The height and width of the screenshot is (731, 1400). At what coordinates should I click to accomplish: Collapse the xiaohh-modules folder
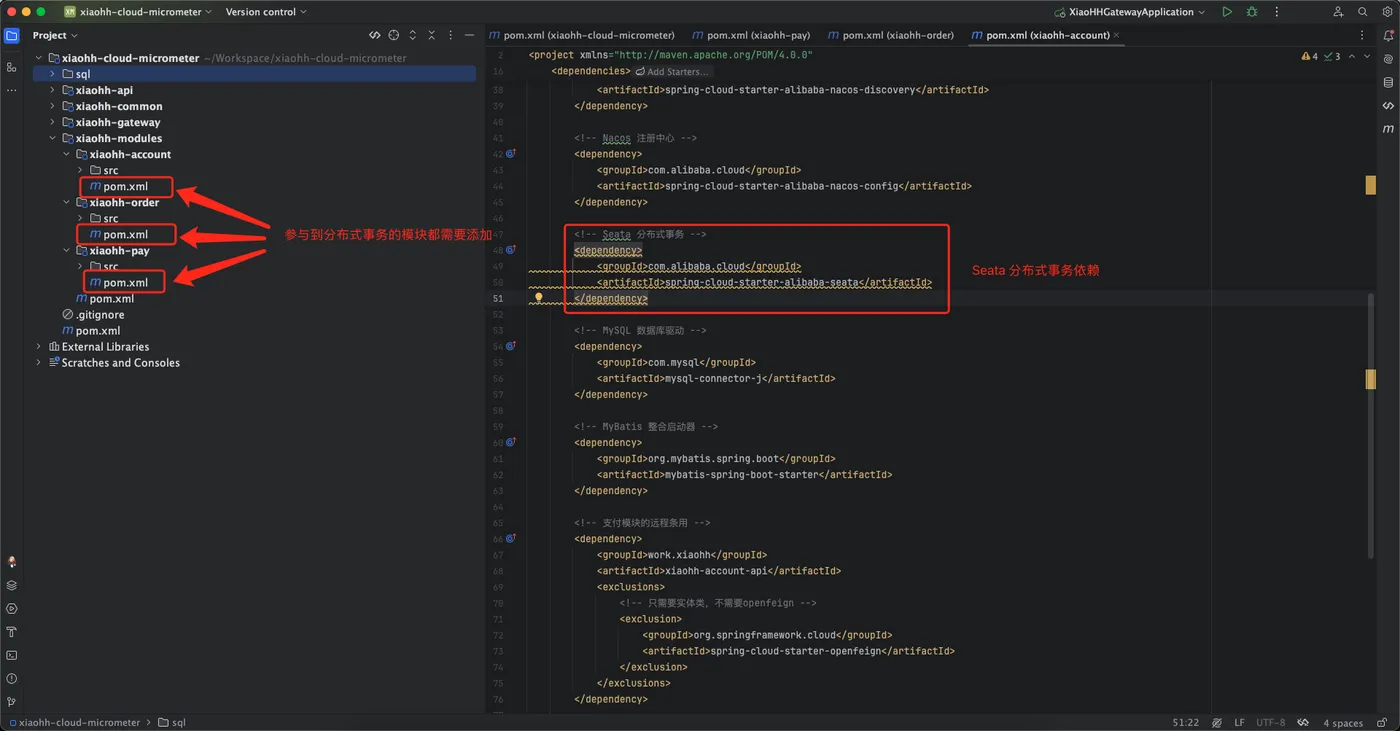[x=53, y=138]
